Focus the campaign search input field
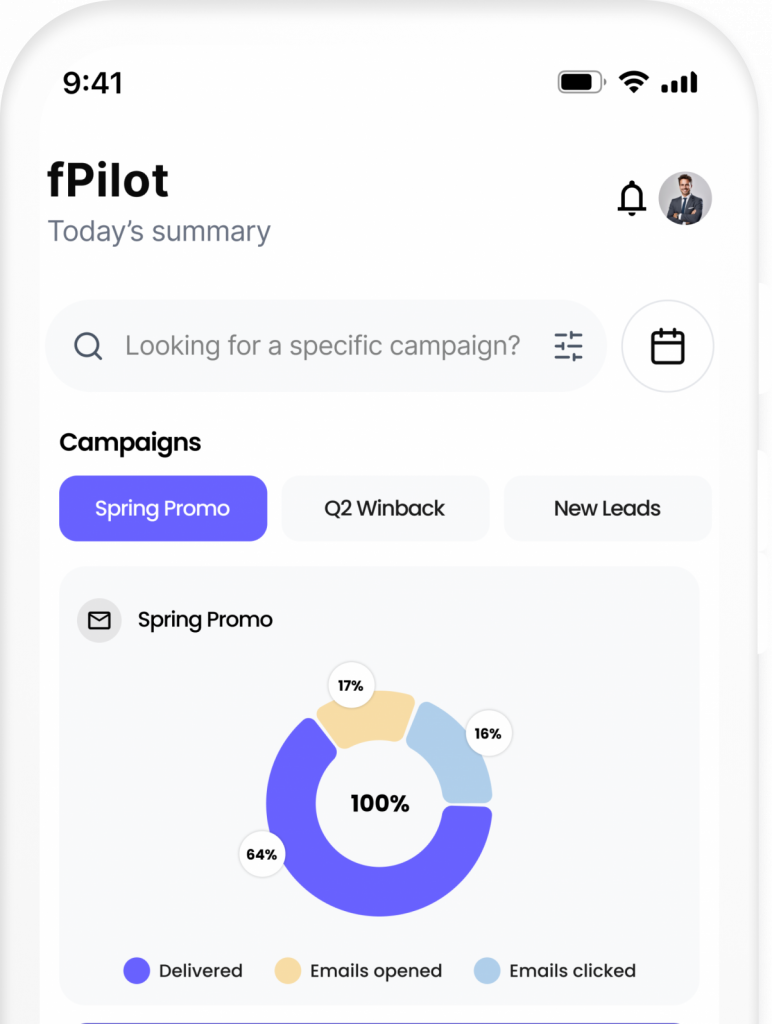 coord(322,346)
